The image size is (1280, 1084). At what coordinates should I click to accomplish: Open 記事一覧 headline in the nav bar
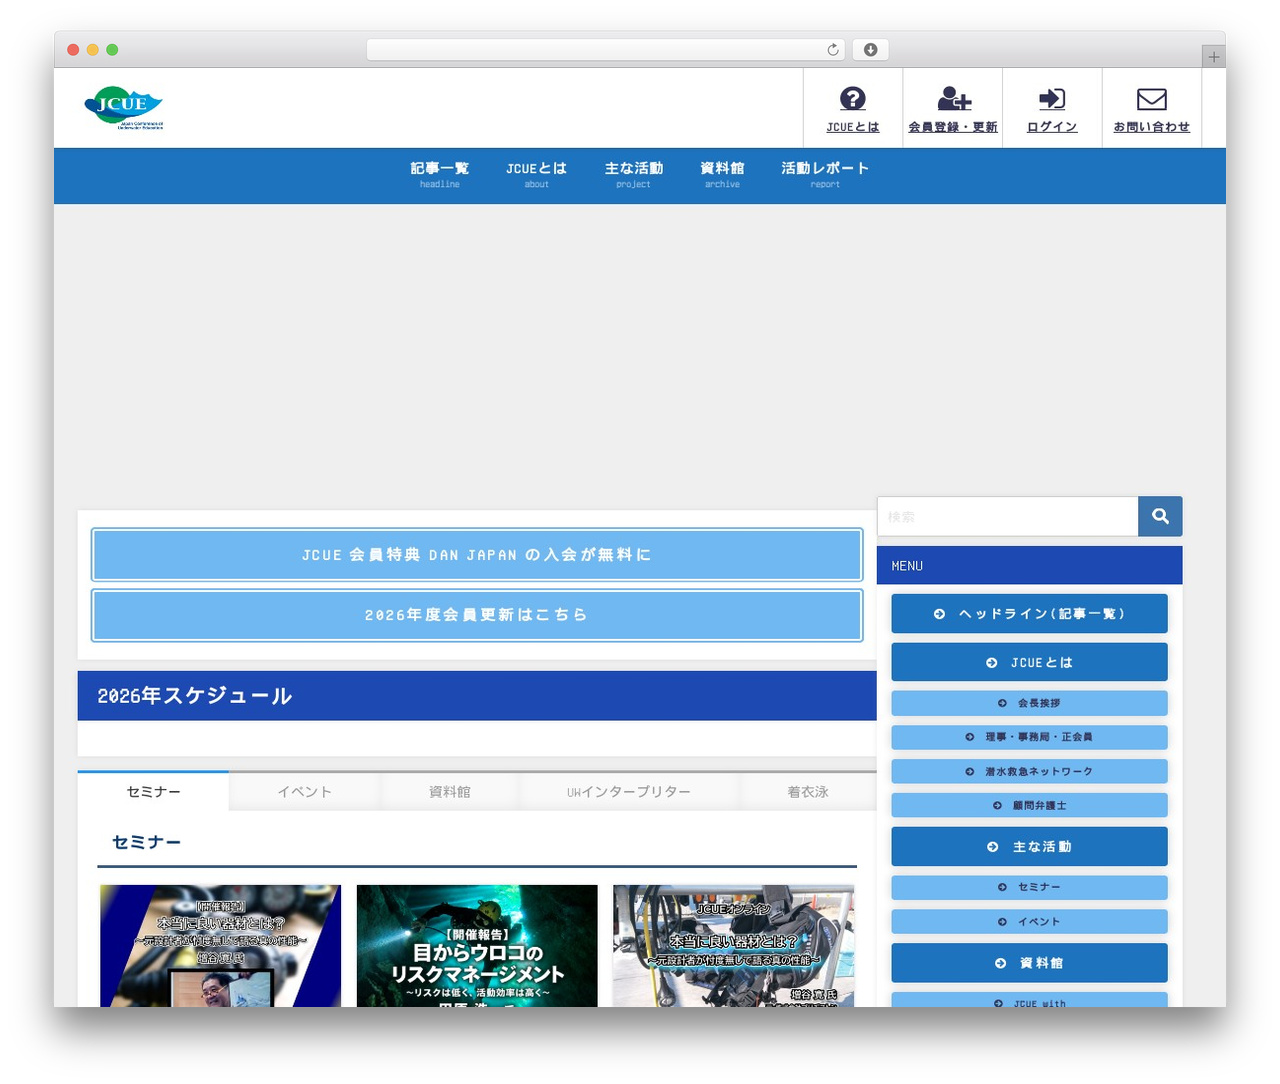point(440,174)
